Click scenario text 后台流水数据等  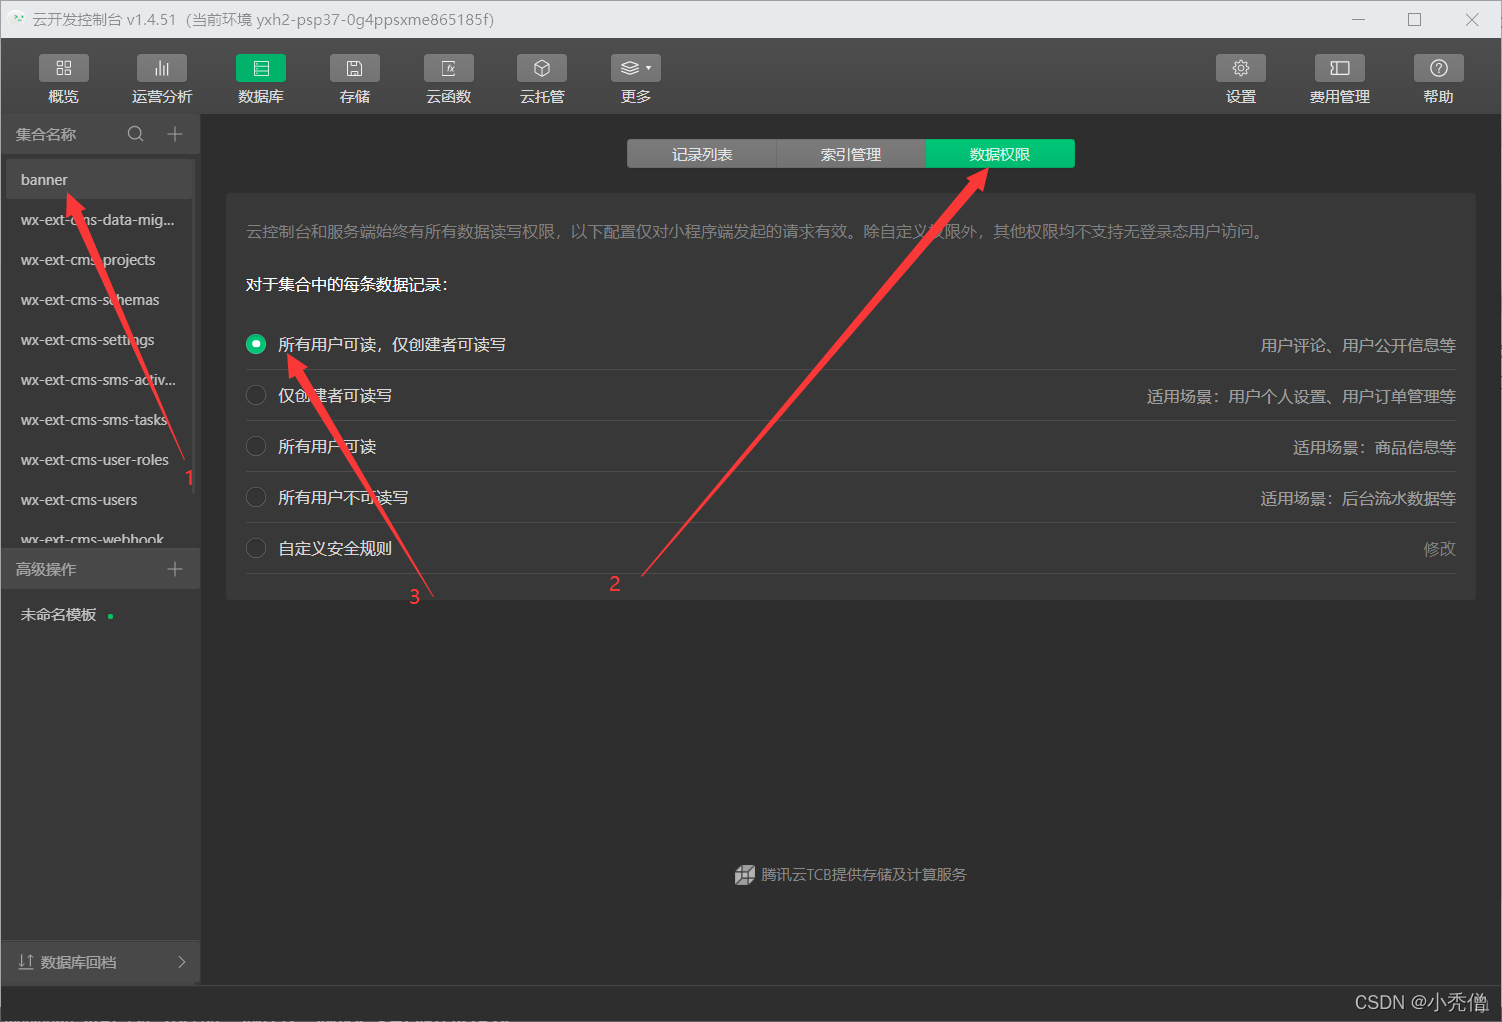click(x=1399, y=498)
